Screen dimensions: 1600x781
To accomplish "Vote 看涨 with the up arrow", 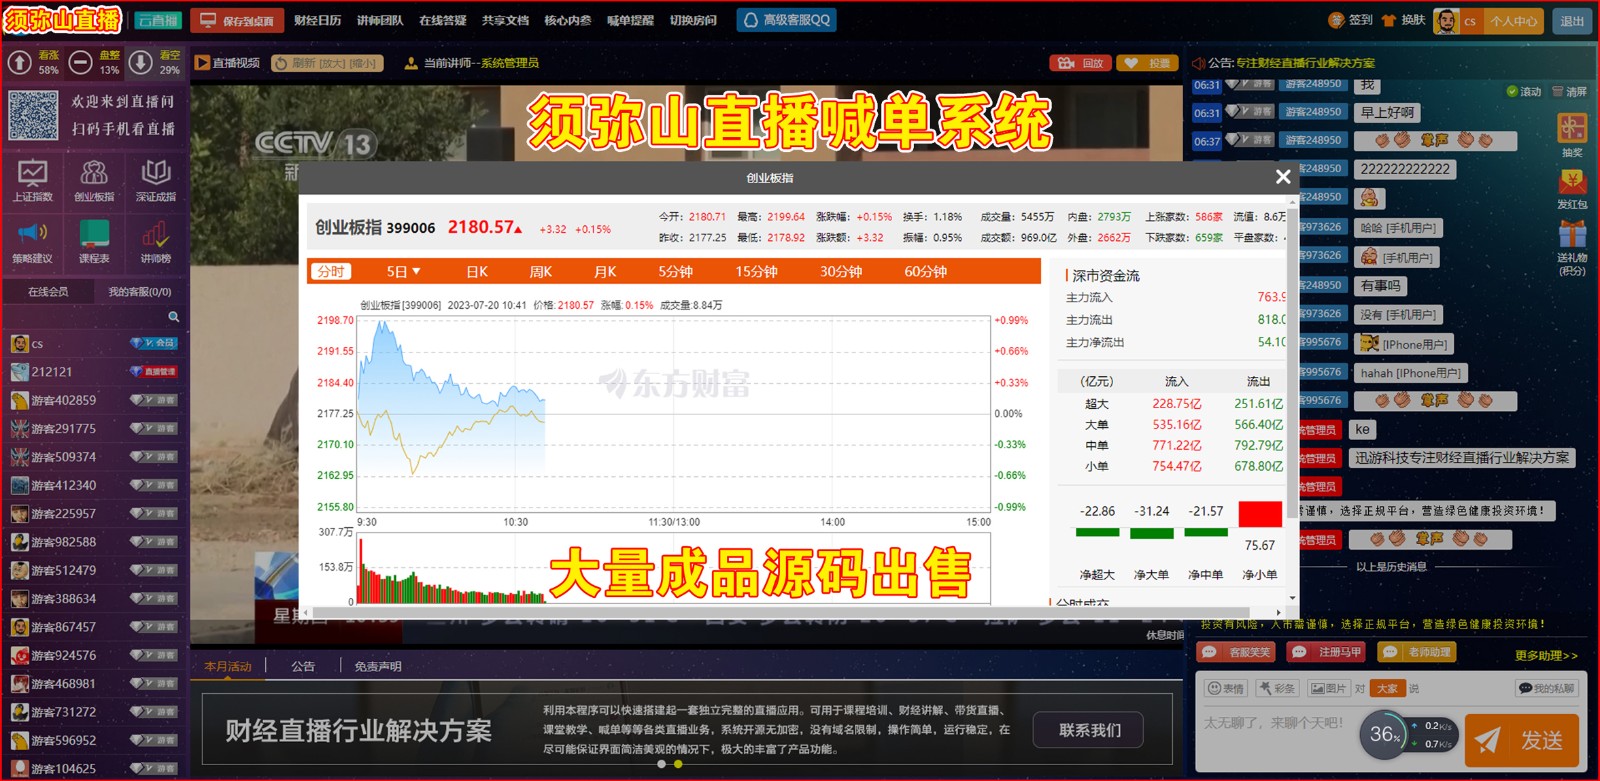I will 20,63.
